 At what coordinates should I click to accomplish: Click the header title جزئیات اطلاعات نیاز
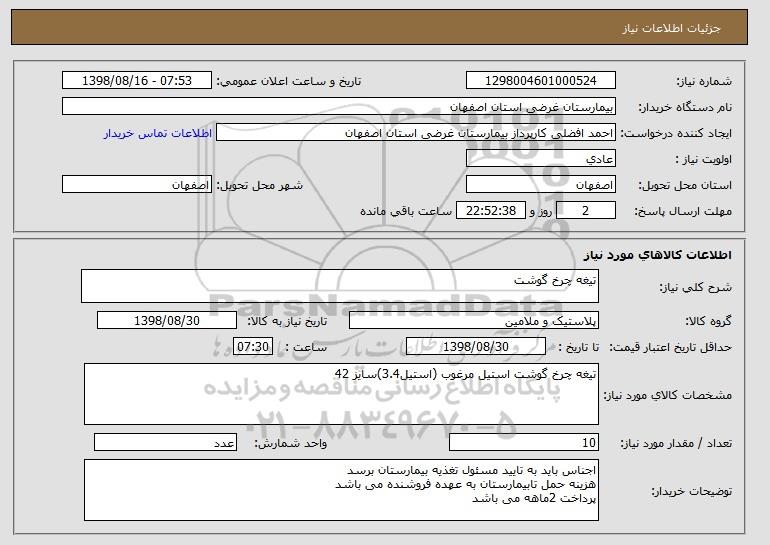671,28
